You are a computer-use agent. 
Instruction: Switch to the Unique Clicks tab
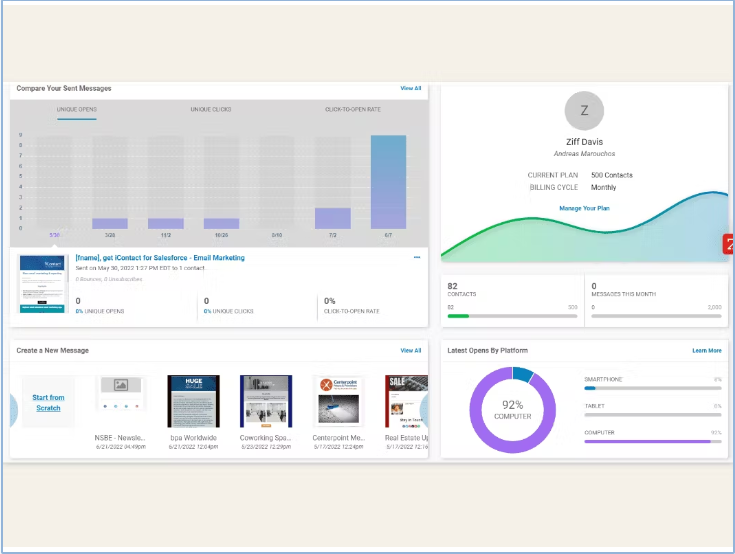[x=210, y=109]
